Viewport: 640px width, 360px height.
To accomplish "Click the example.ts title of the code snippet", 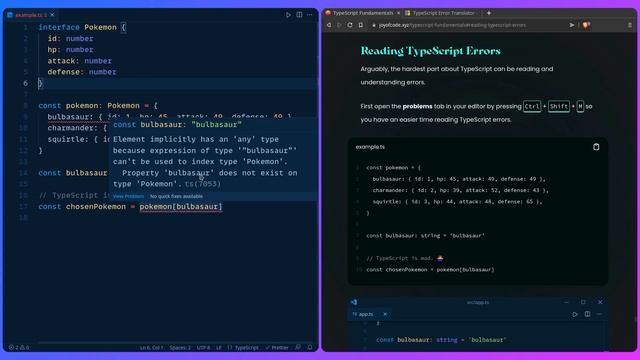I will click(370, 147).
